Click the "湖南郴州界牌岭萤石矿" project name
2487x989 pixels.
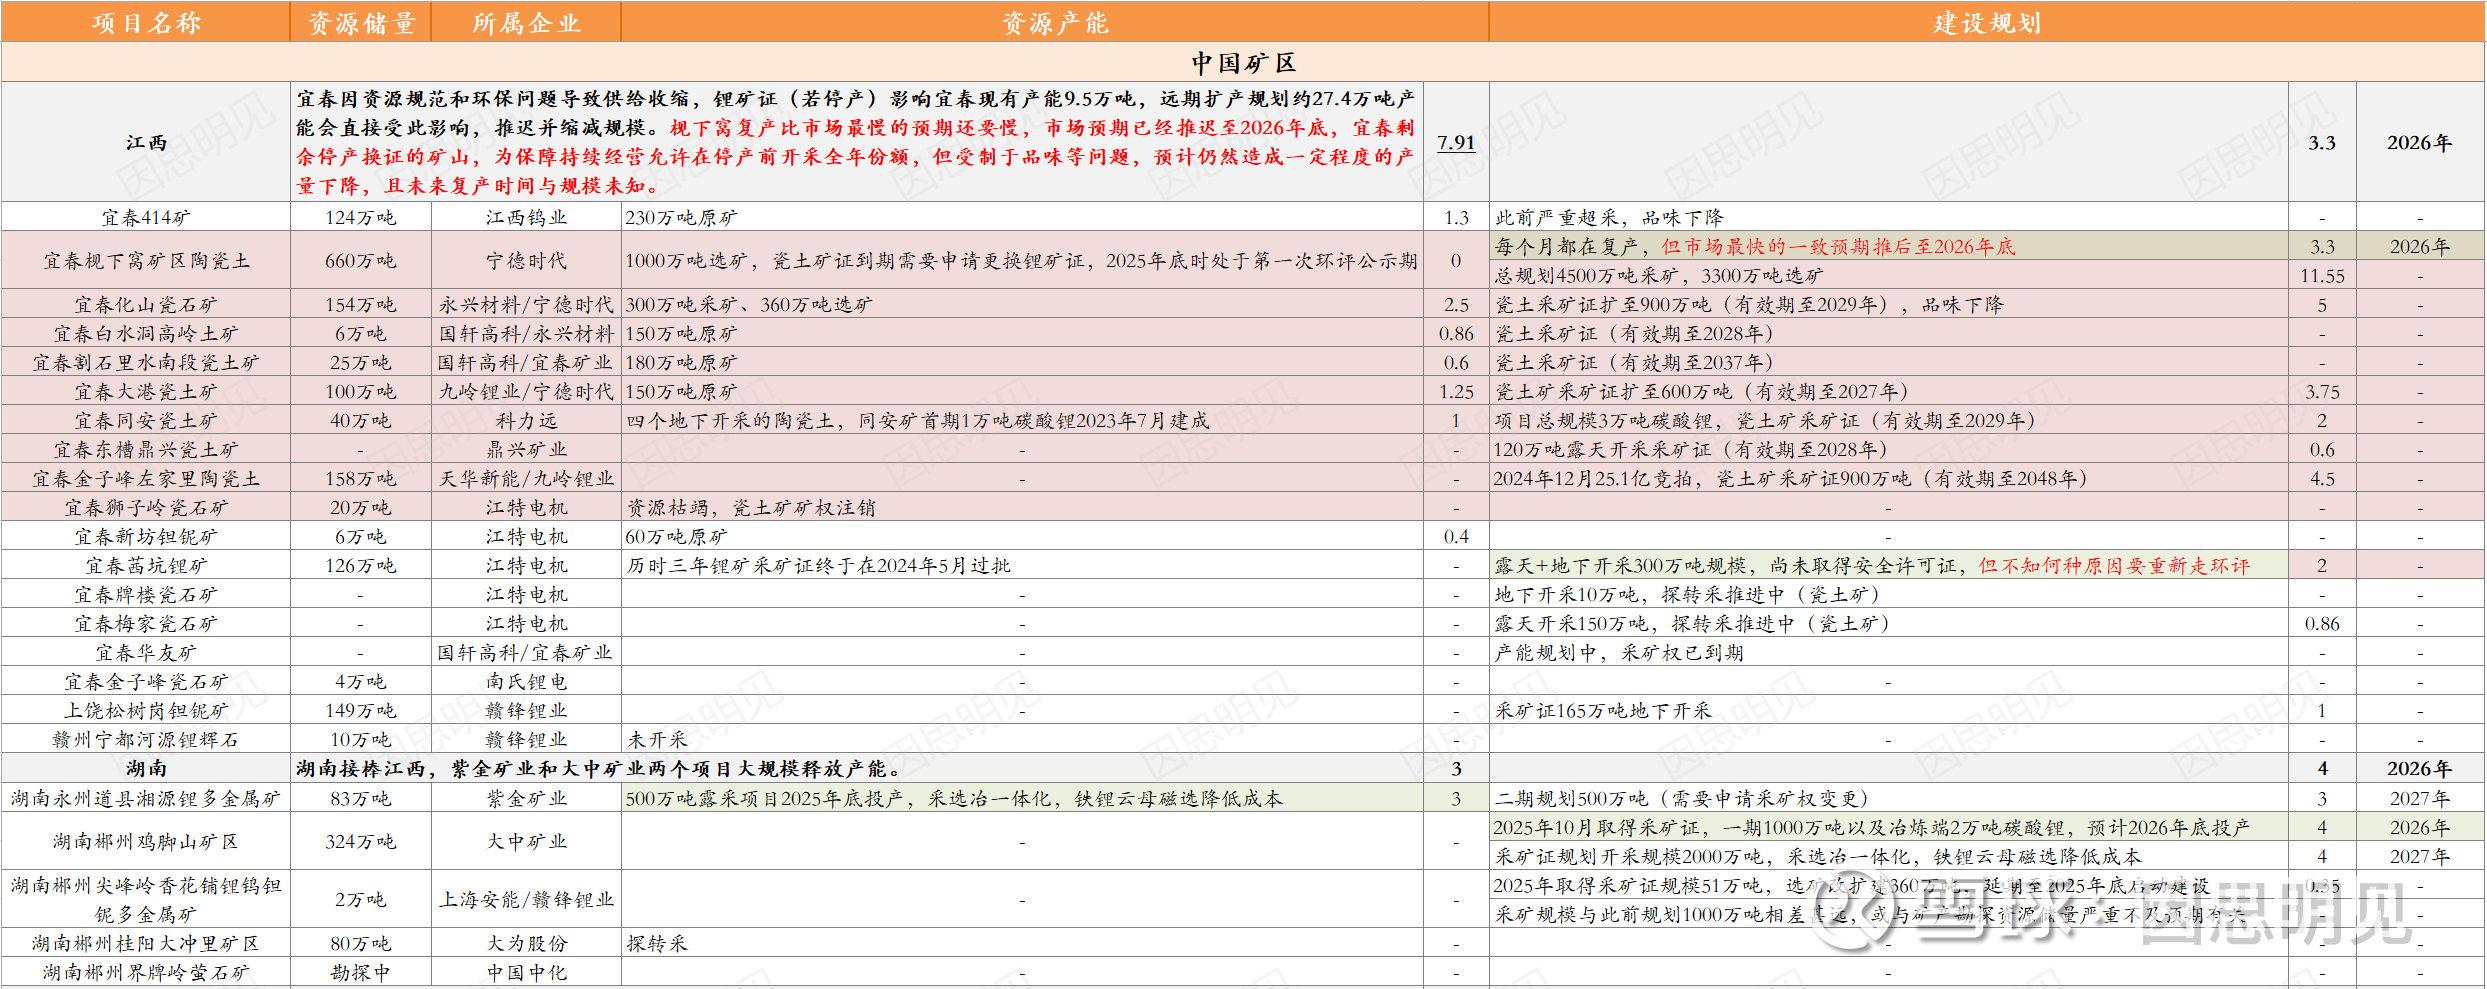[146, 972]
